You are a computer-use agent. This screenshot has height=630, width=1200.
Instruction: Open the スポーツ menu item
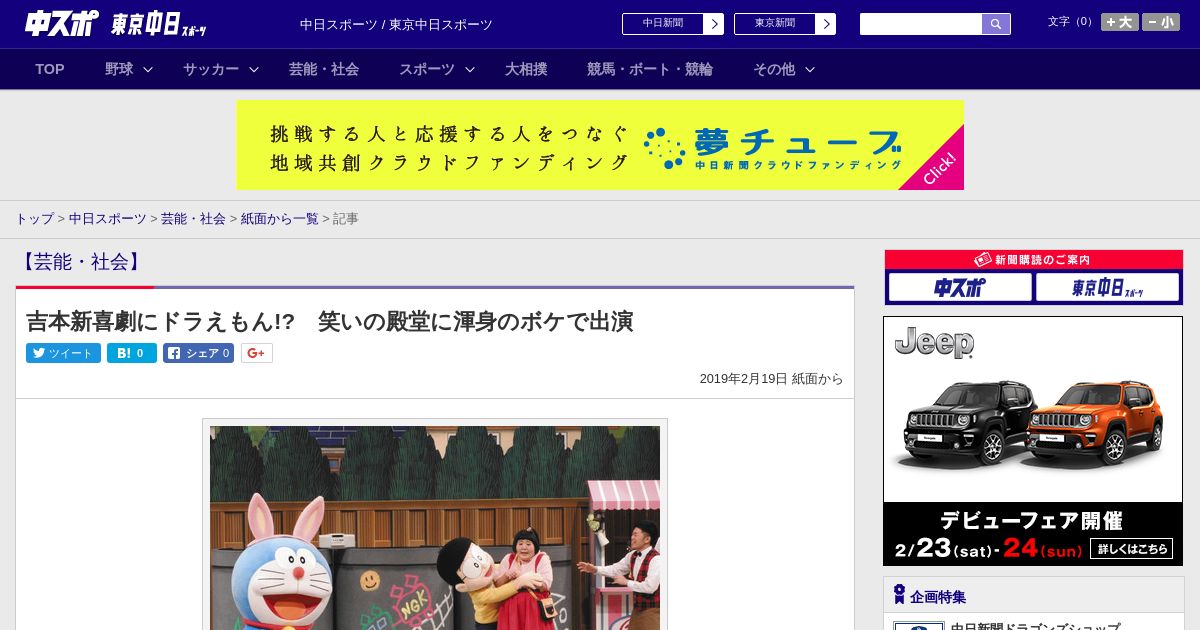[x=427, y=69]
